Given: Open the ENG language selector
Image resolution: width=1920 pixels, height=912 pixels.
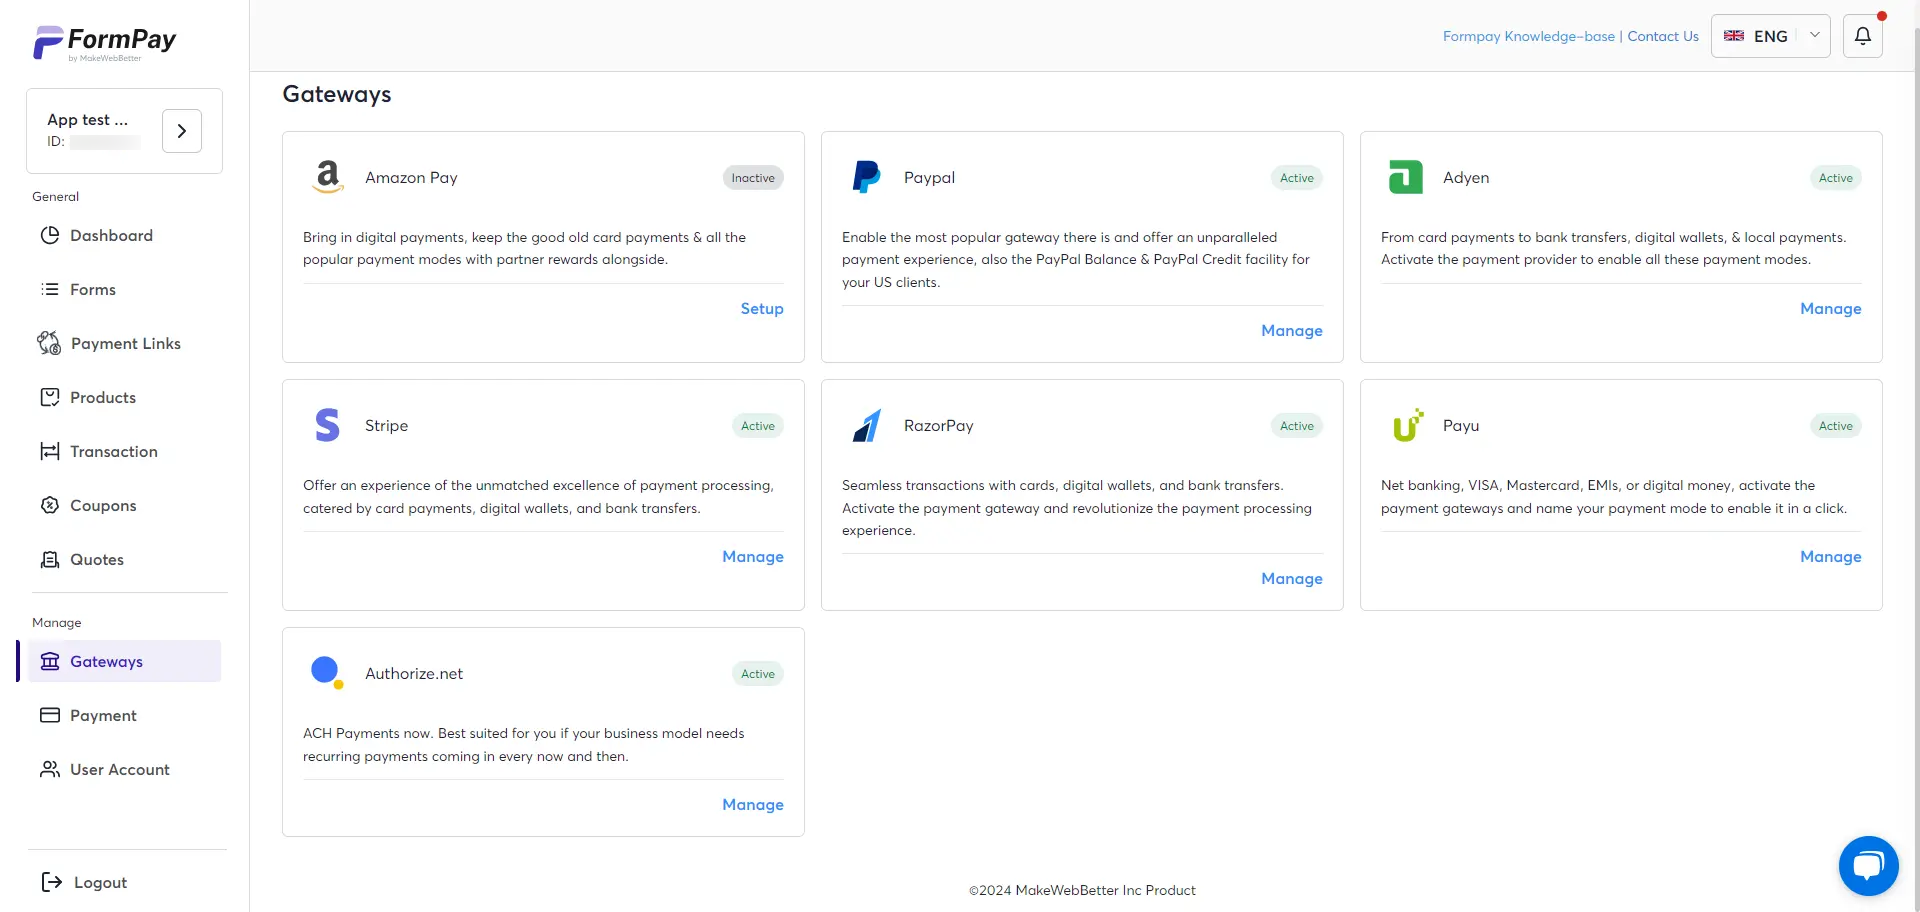Looking at the screenshot, I should 1769,35.
